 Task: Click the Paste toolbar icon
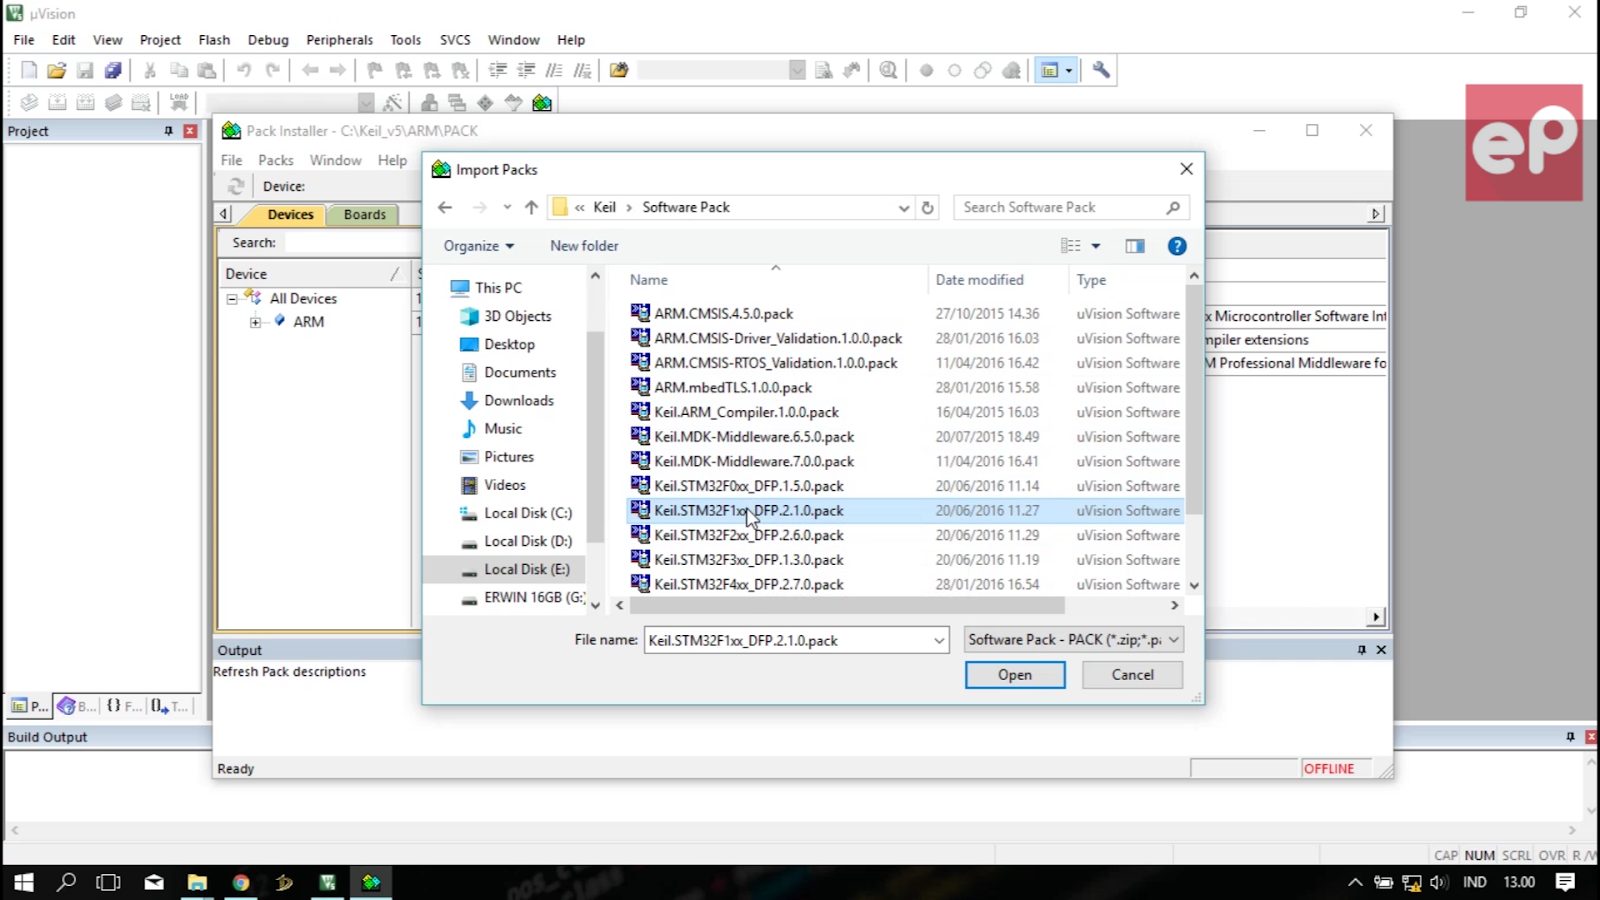click(x=207, y=70)
